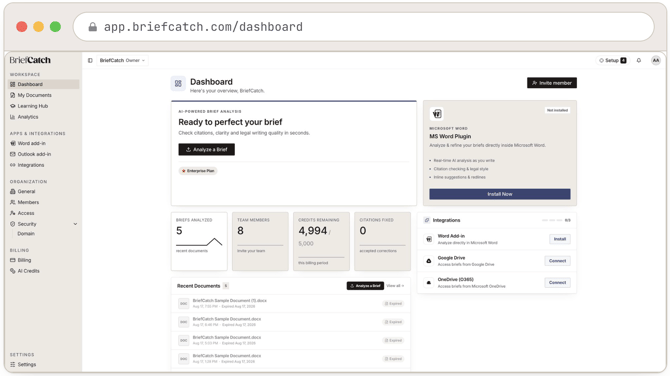
Task: Click the MS Word Plugin icon
Action: [x=437, y=114]
